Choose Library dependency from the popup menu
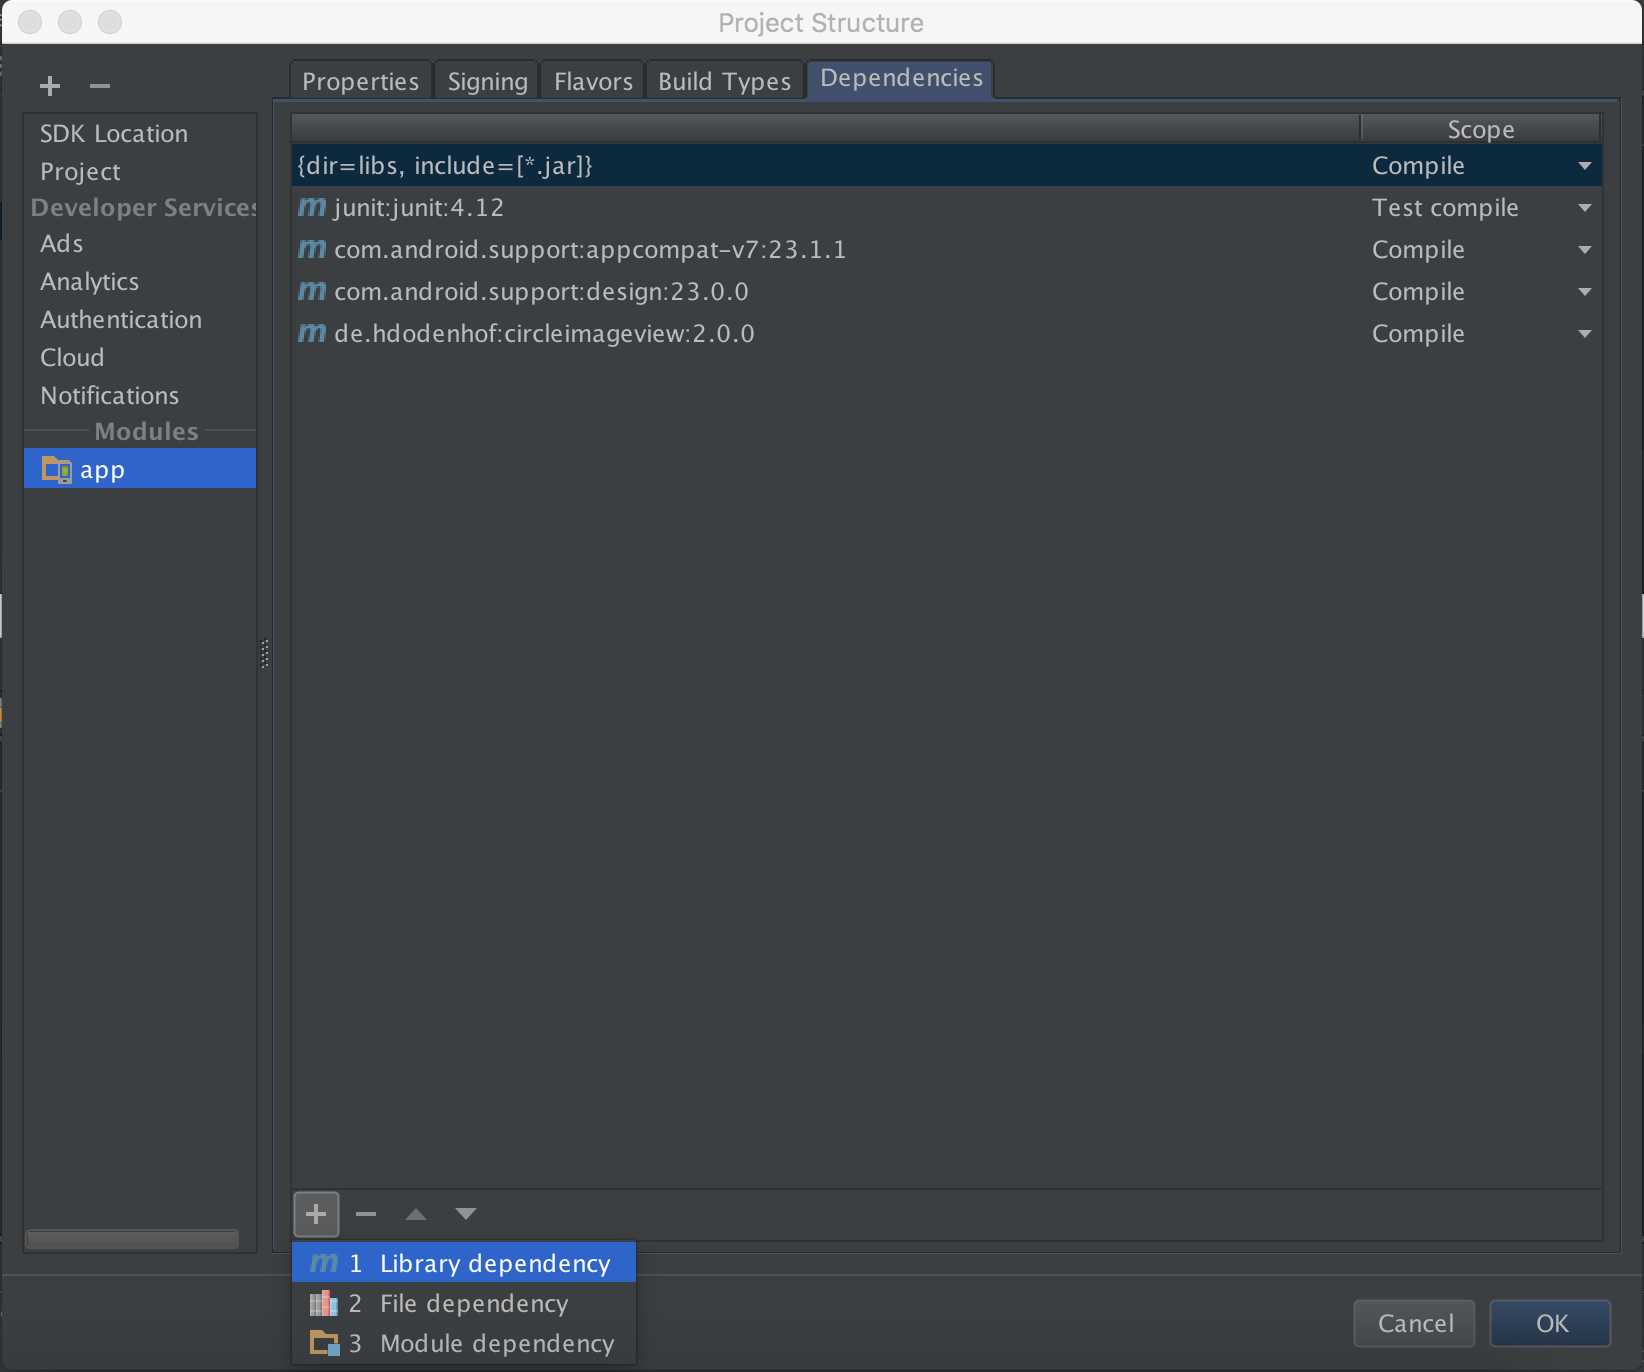The height and width of the screenshot is (1372, 1644). (x=464, y=1263)
